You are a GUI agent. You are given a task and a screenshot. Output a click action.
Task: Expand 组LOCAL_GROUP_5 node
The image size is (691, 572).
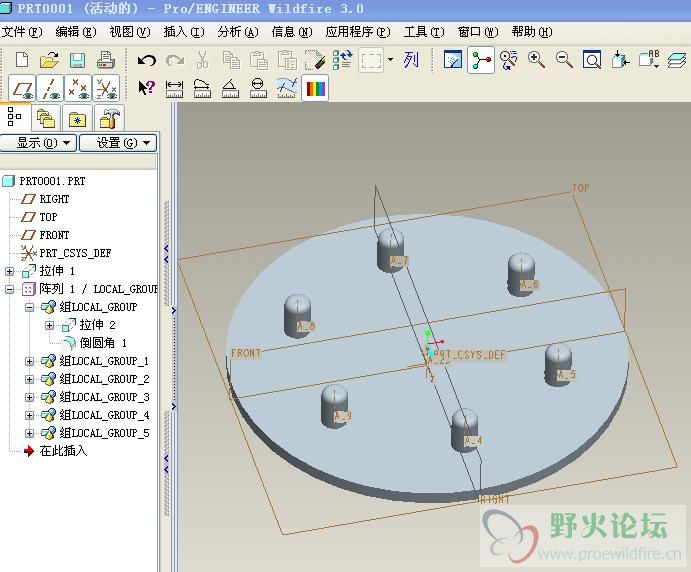pos(30,433)
